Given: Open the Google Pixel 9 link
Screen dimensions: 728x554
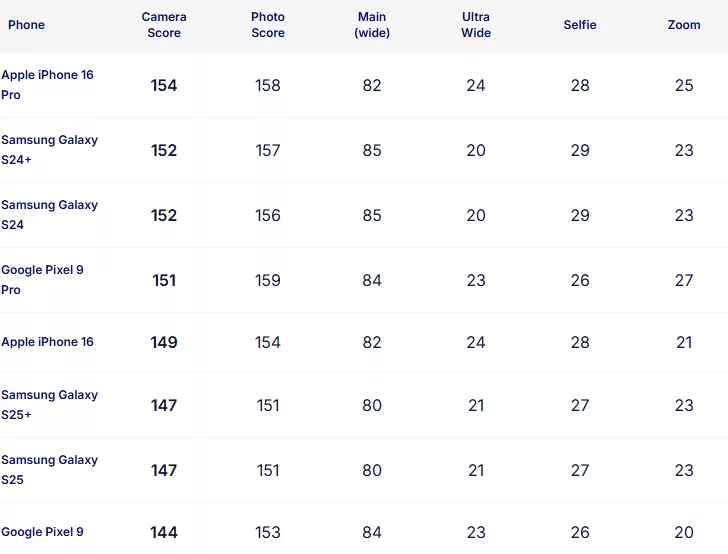Looking at the screenshot, I should click(42, 532).
